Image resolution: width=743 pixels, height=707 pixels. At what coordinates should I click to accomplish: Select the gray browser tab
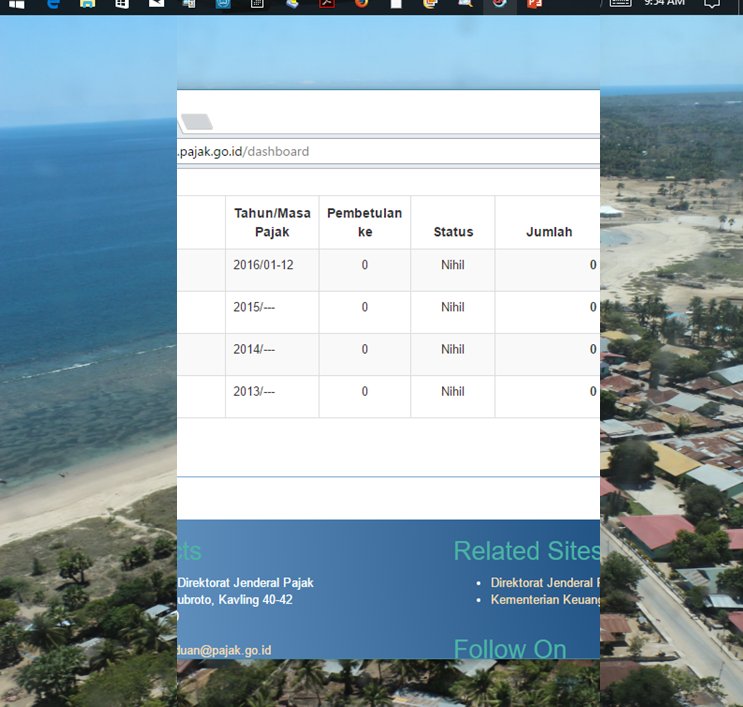(x=196, y=122)
